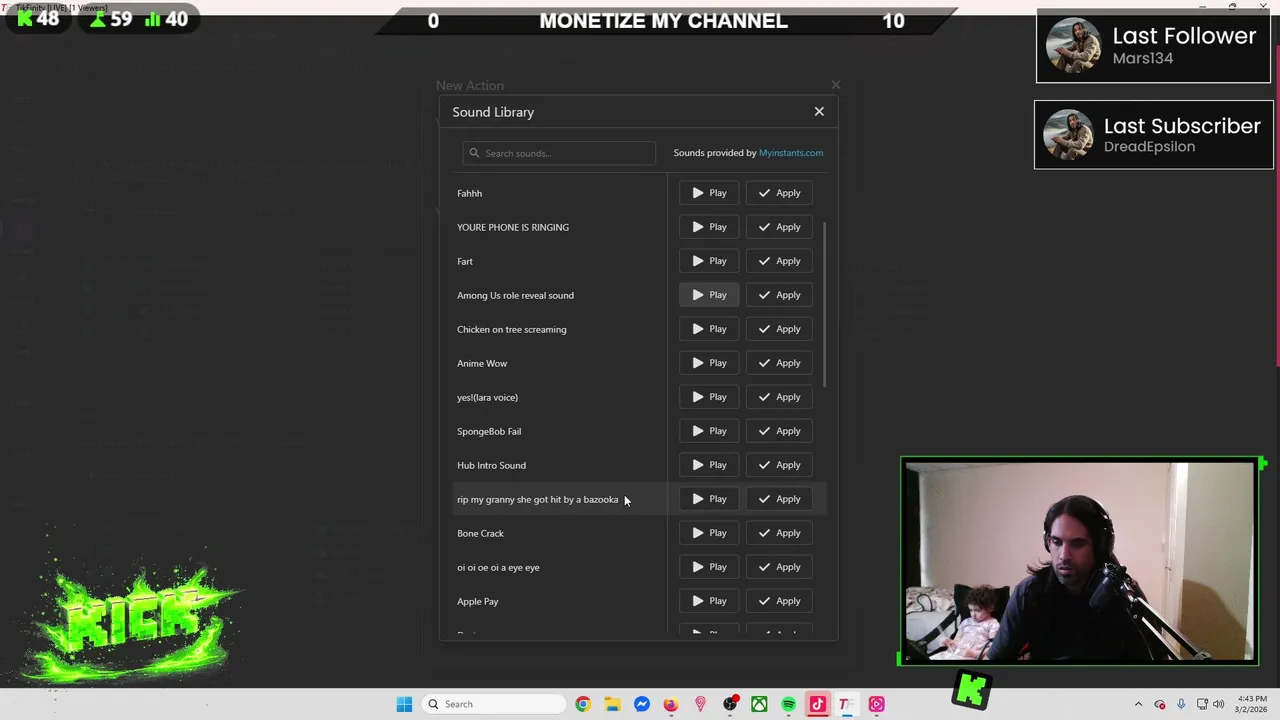The image size is (1280, 720).
Task: Play Chicken on tree screaming
Action: [x=709, y=329]
